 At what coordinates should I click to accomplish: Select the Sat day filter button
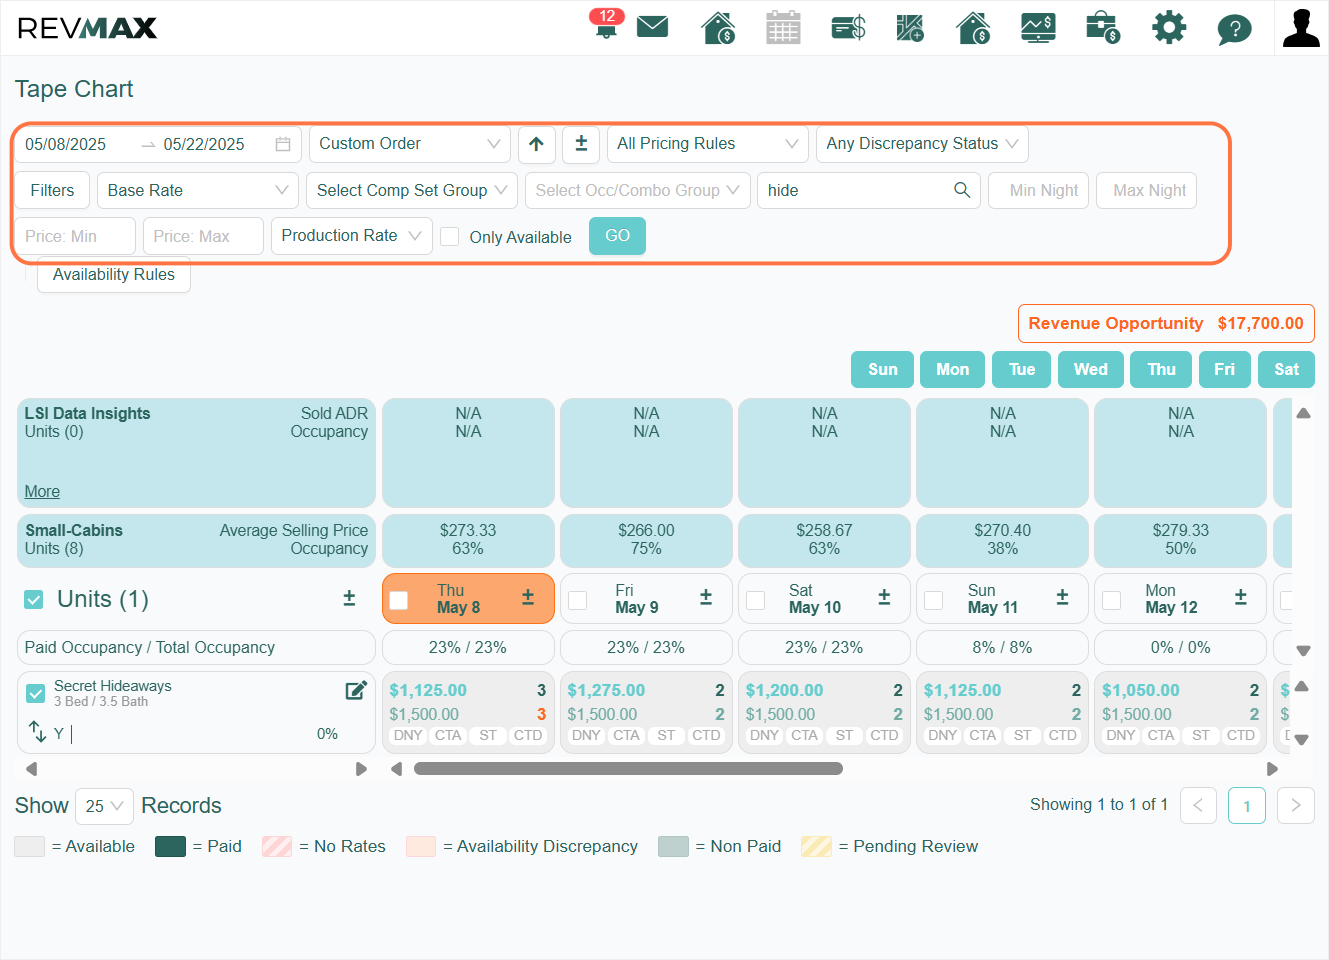[1287, 369]
